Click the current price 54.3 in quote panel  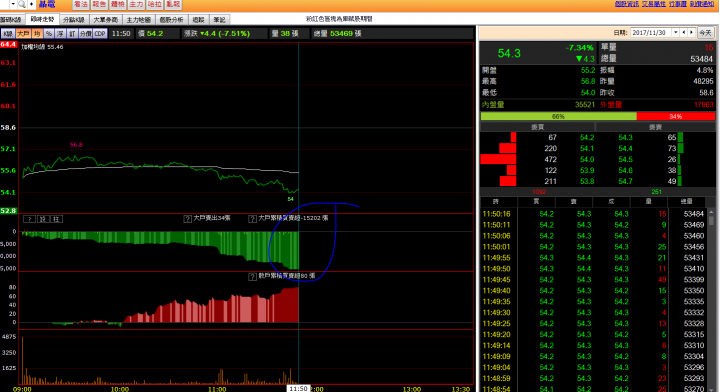(509, 53)
